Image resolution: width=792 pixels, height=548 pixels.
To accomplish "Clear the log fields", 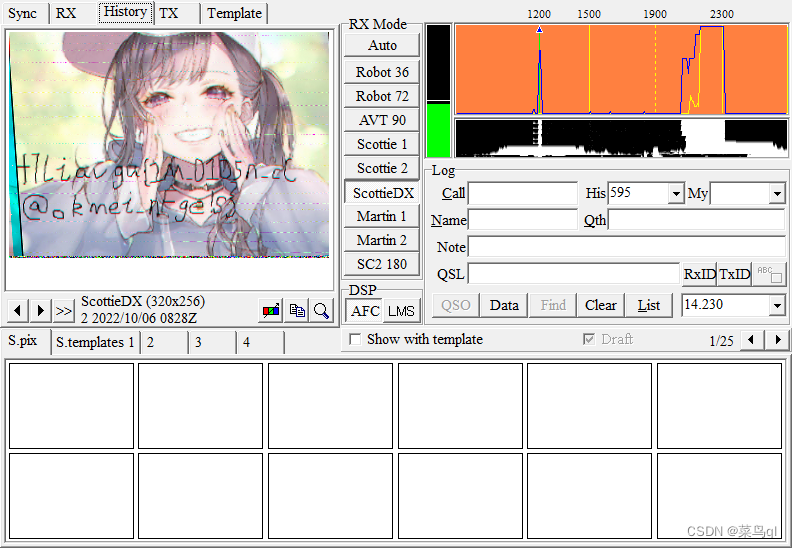I will pos(601,305).
